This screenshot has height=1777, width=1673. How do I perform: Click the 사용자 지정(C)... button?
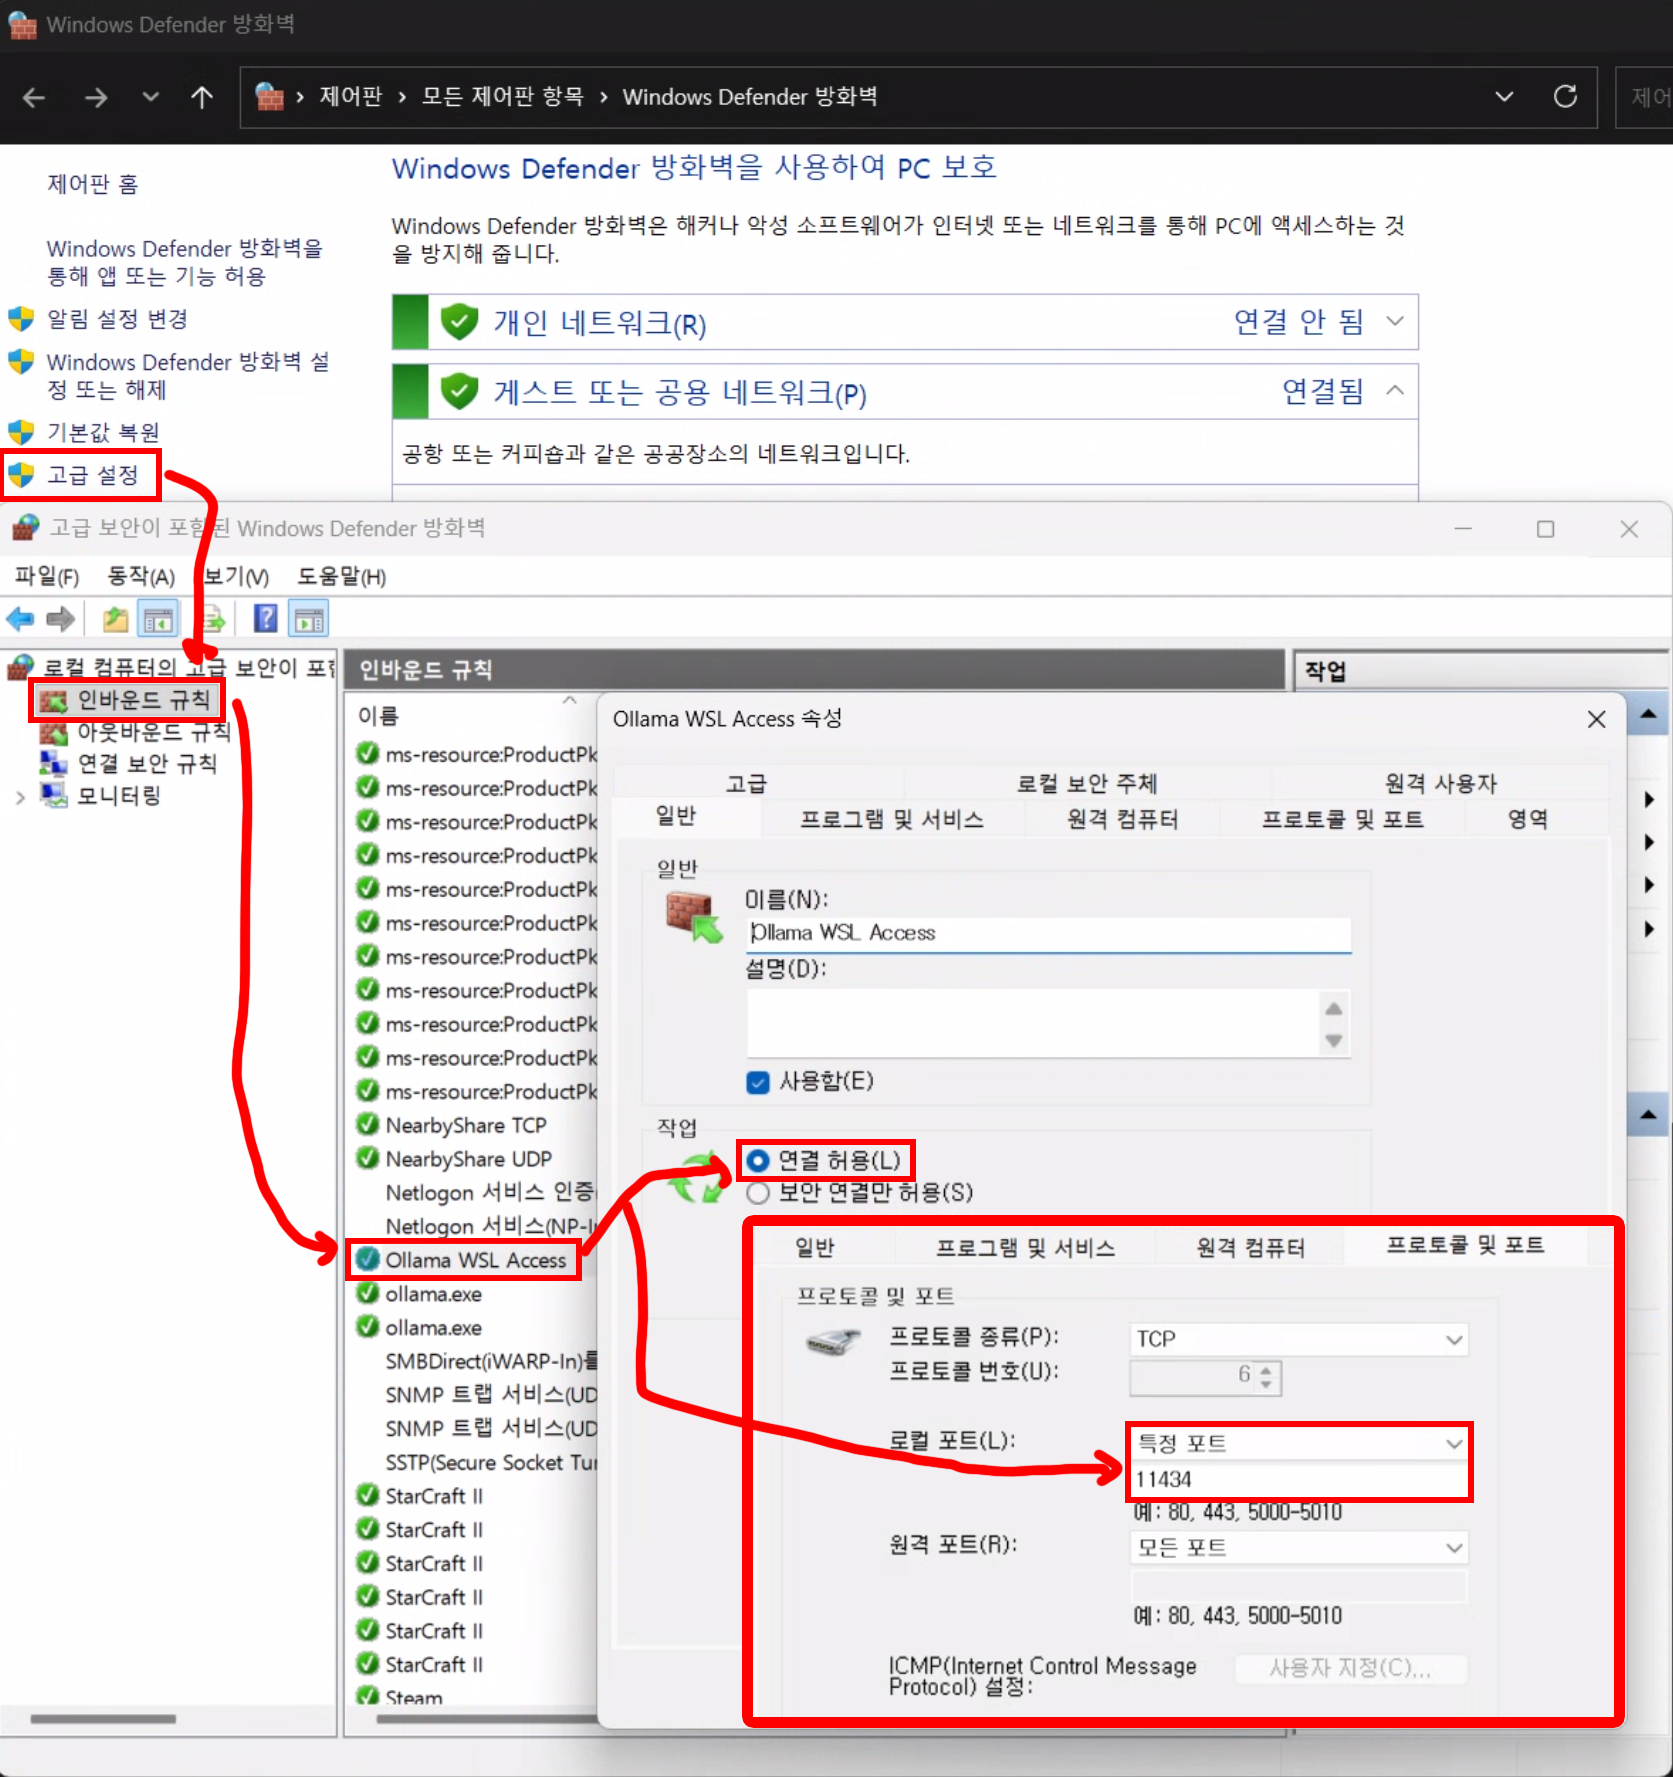click(x=1351, y=1668)
